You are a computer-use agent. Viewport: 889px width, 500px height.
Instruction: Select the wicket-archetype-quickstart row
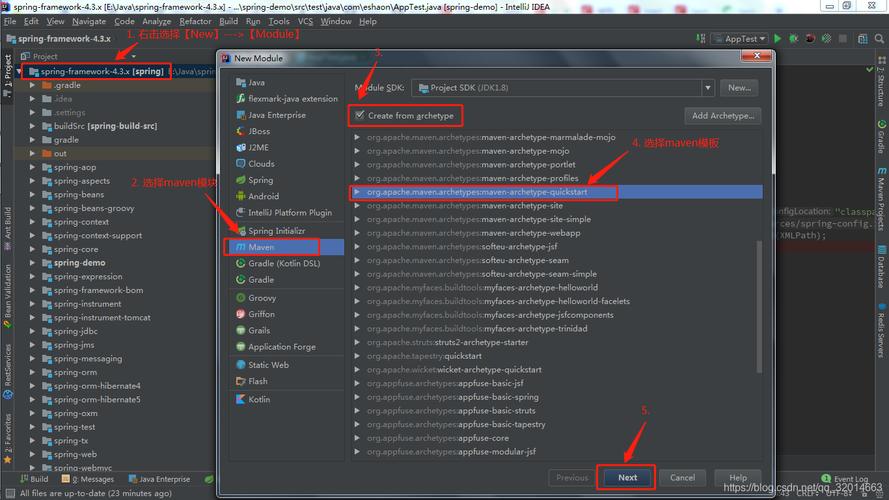point(556,370)
